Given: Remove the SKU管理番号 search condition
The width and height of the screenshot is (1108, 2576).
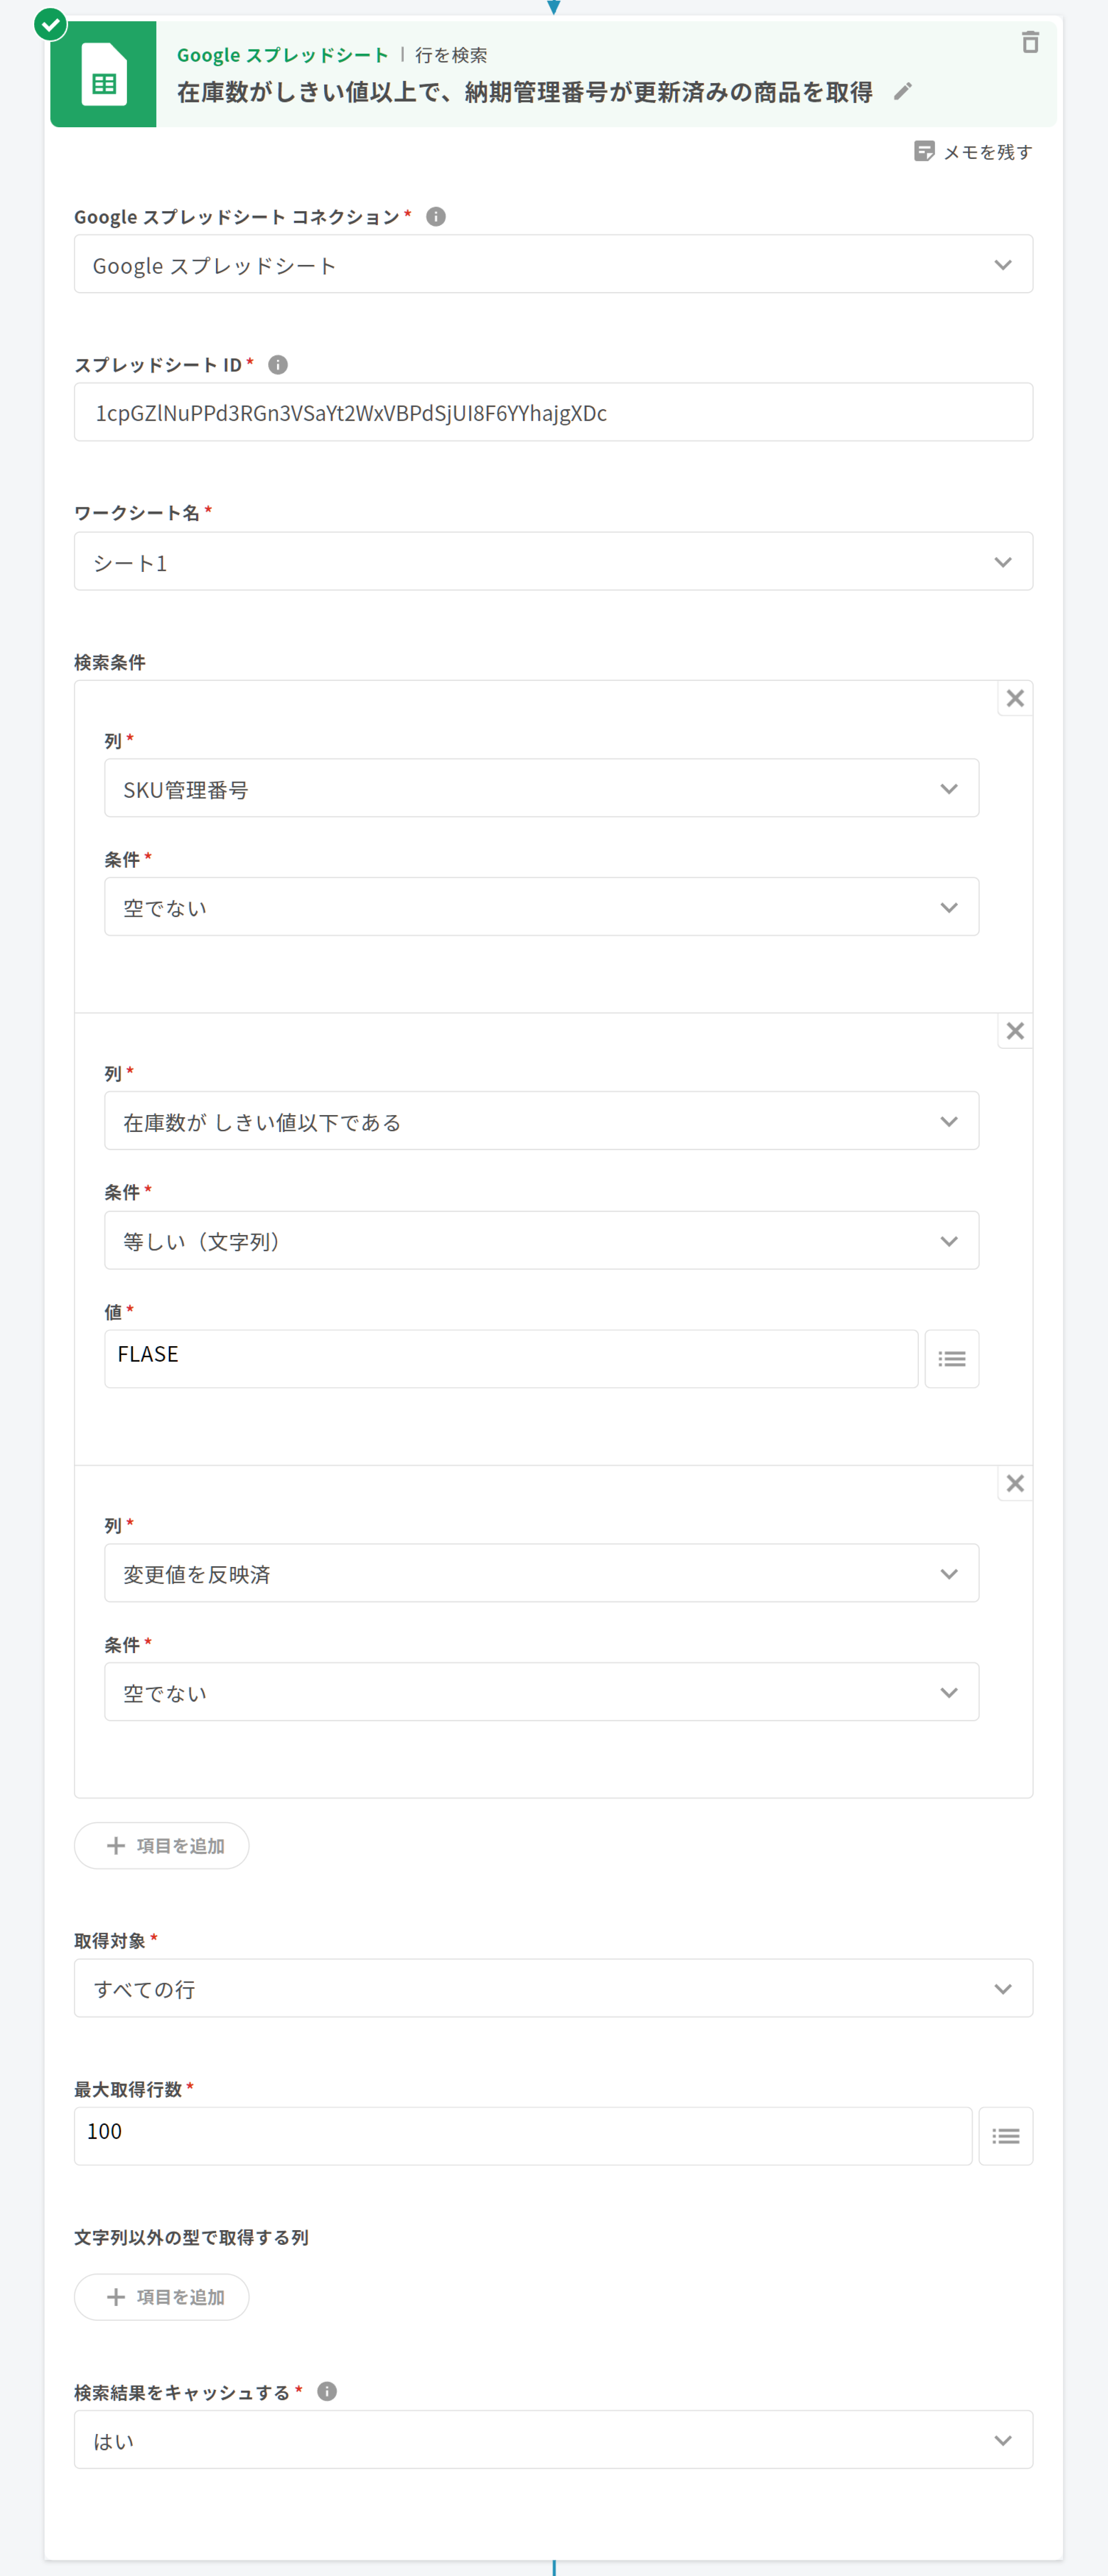Looking at the screenshot, I should coord(1015,699).
